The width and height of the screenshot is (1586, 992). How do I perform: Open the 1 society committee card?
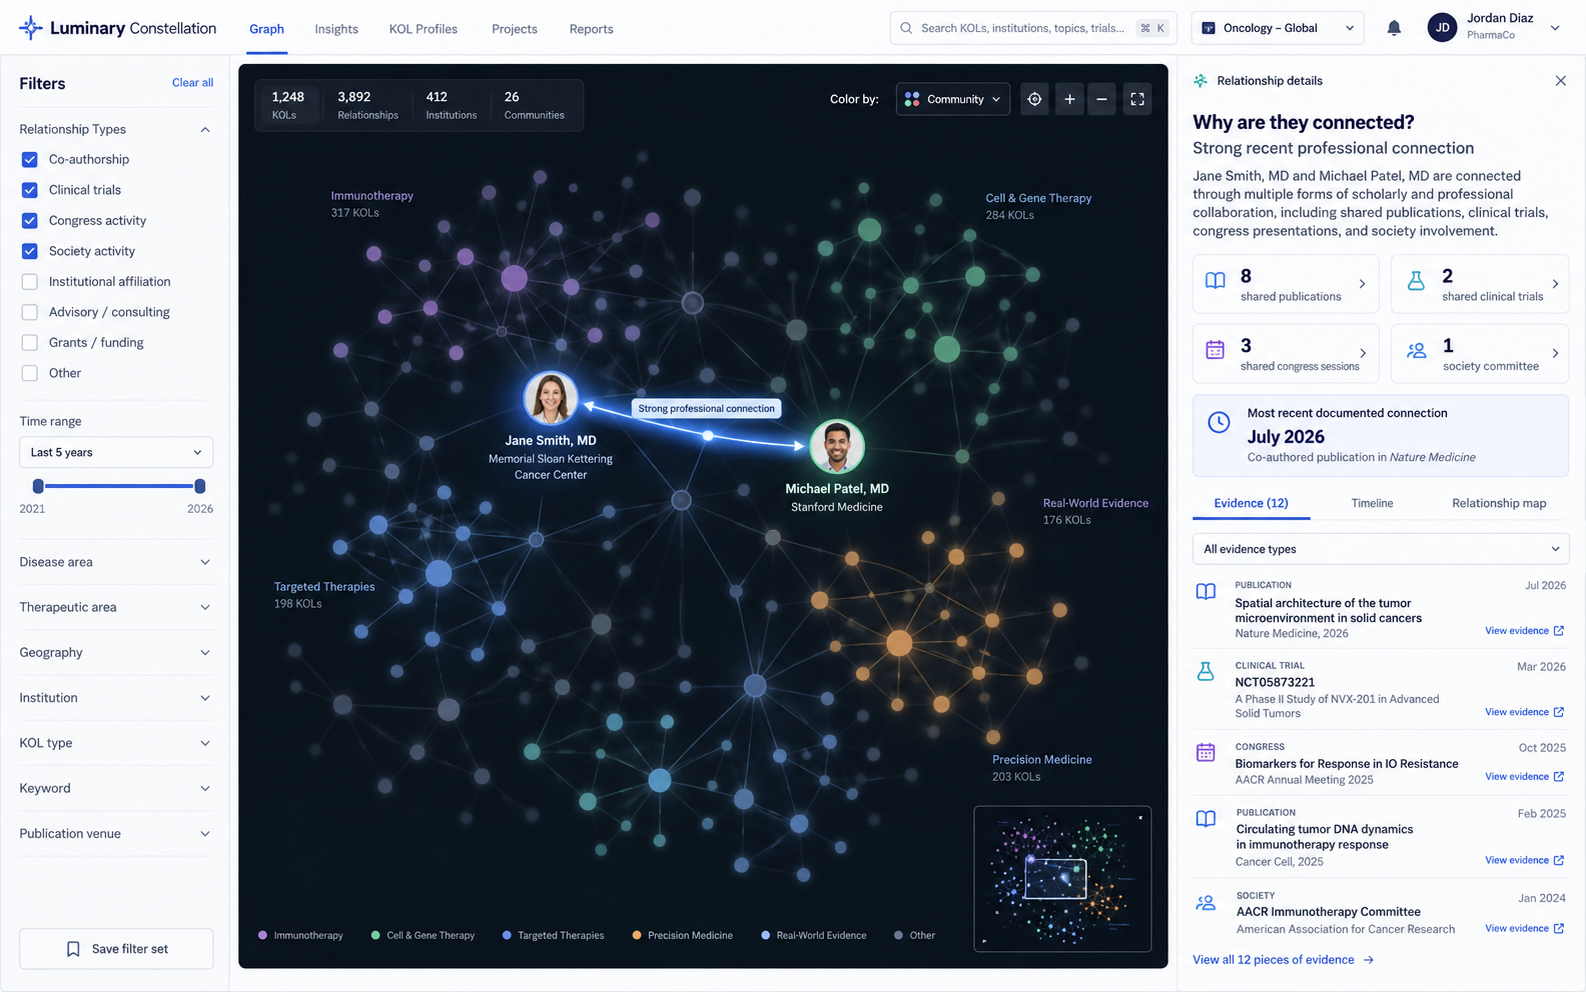point(1480,353)
